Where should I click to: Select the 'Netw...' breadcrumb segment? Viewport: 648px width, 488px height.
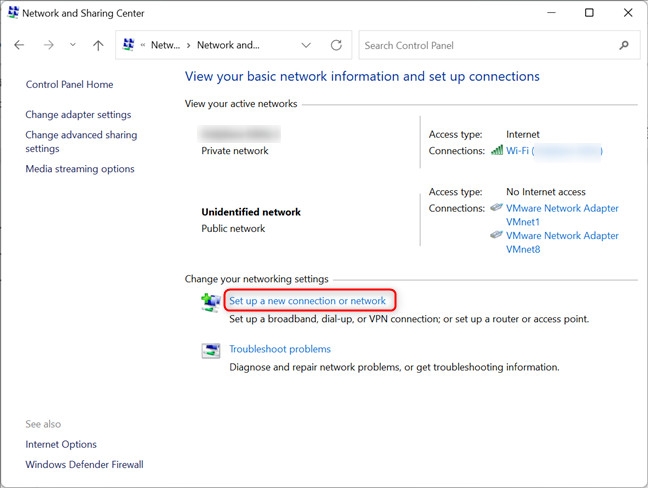(x=165, y=45)
